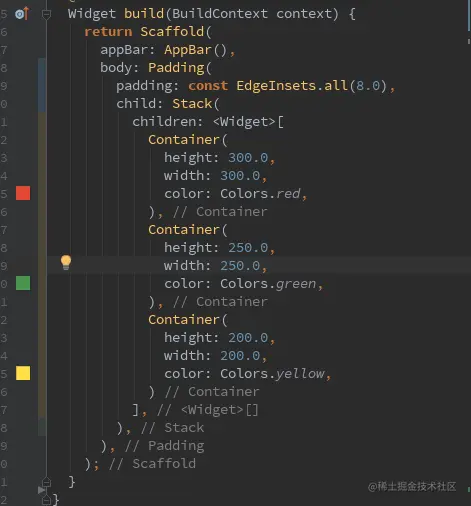
Task: Collapse the build method fold marker
Action: pyautogui.click(x=46, y=14)
